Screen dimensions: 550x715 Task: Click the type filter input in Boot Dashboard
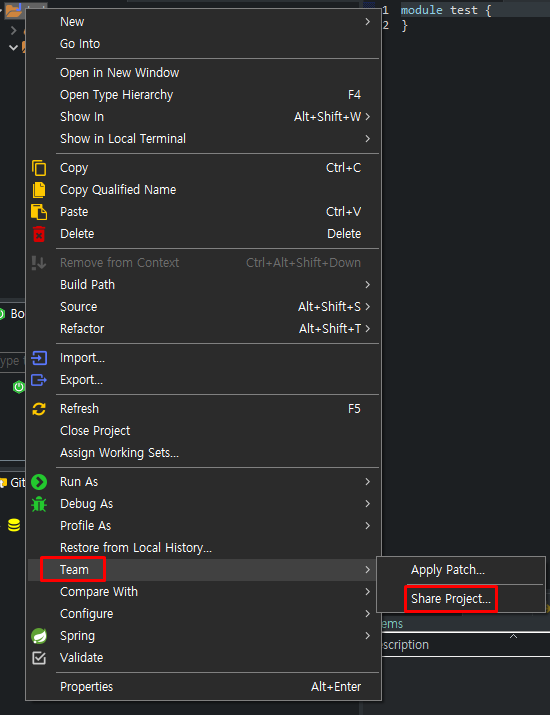coord(12,361)
